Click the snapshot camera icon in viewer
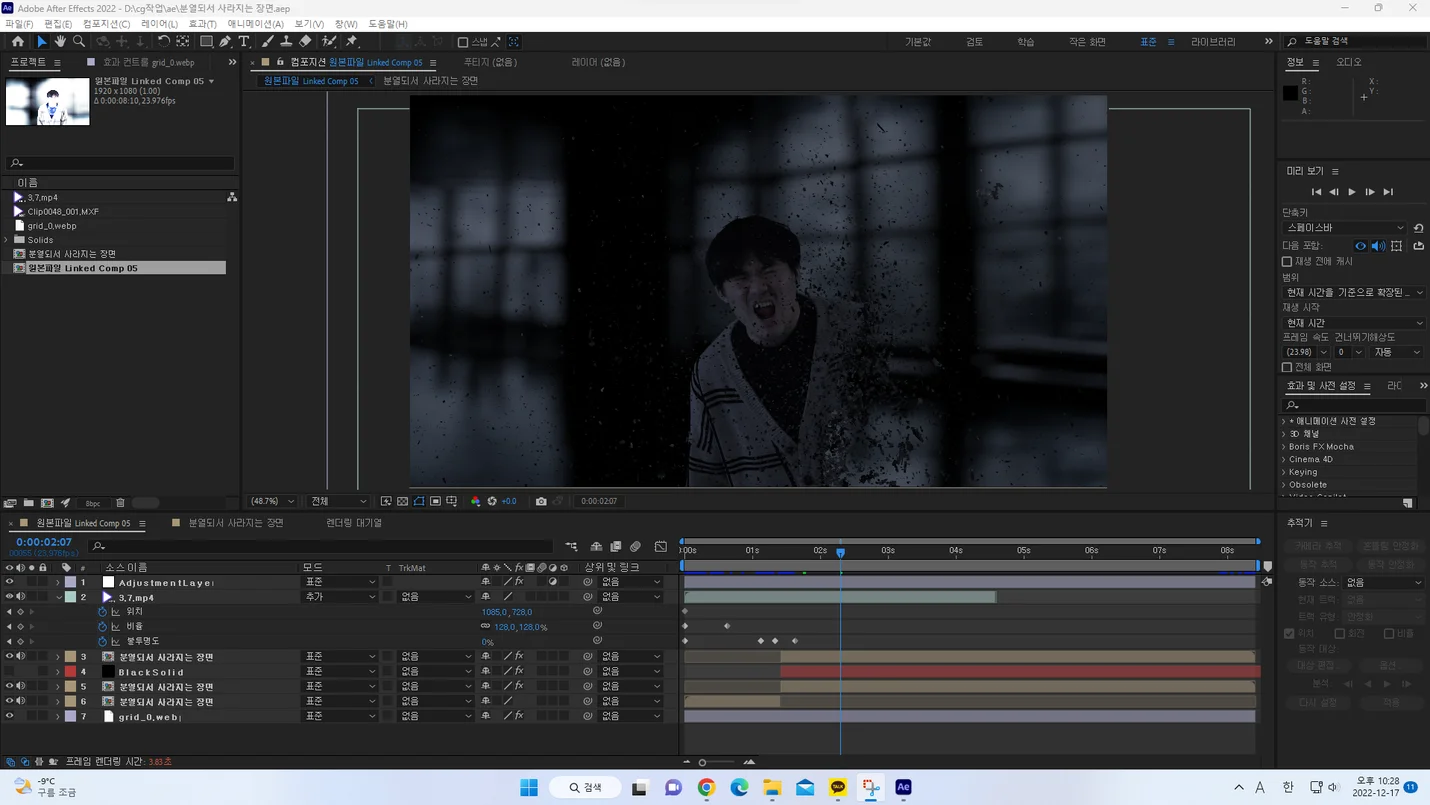This screenshot has height=805, width=1430. pos(541,501)
